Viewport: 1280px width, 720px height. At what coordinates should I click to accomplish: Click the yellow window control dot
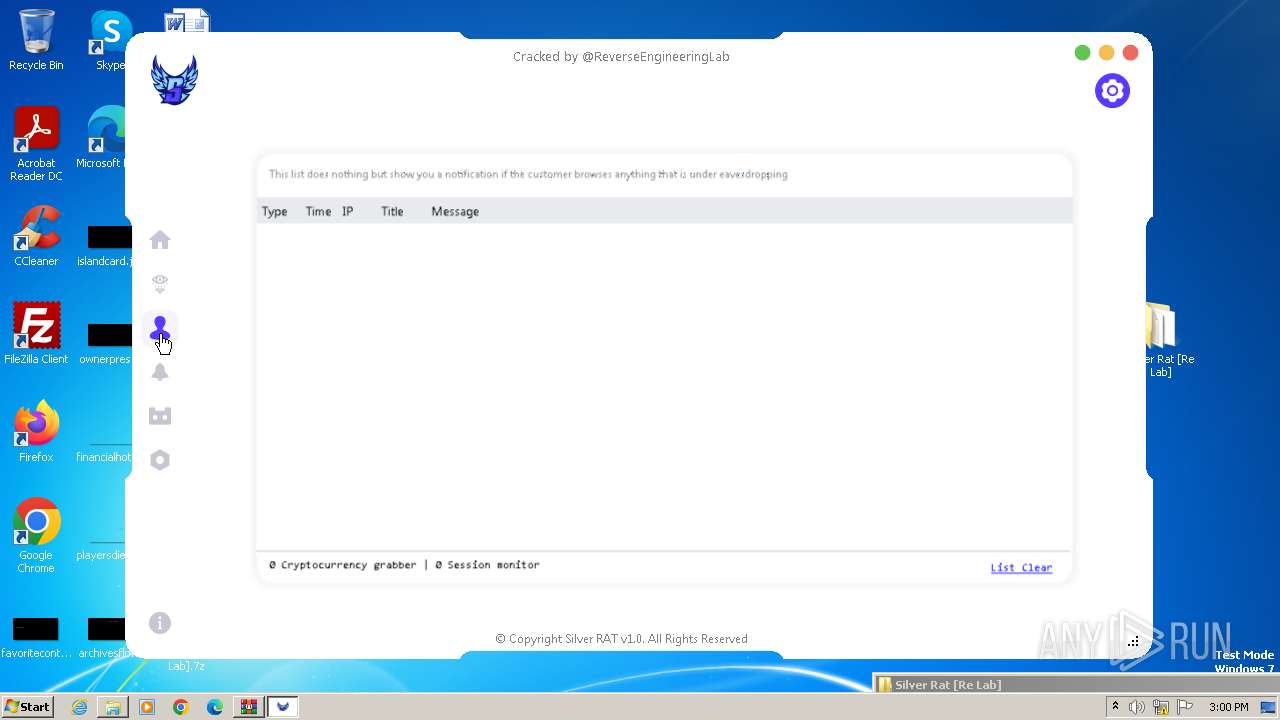[x=1106, y=53]
